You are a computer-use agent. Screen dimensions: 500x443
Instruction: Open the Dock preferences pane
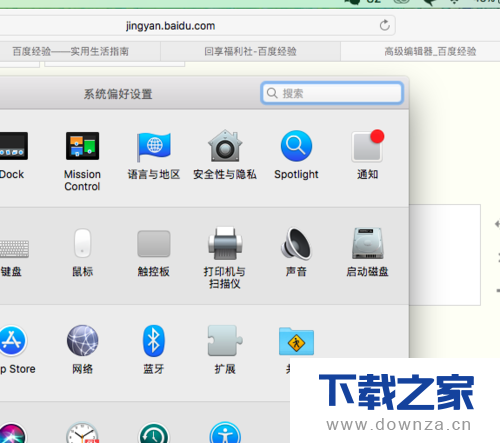[13, 146]
